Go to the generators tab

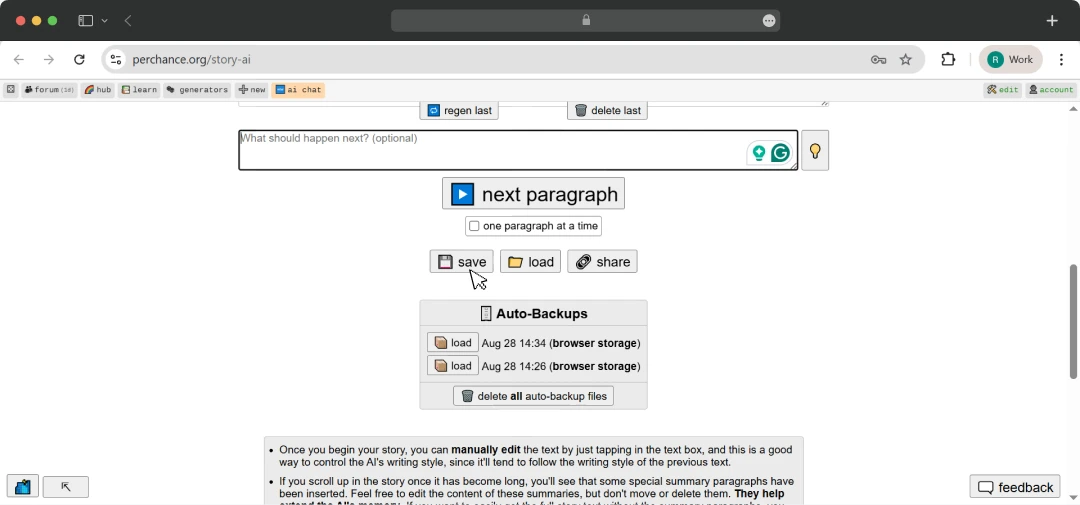click(x=197, y=90)
